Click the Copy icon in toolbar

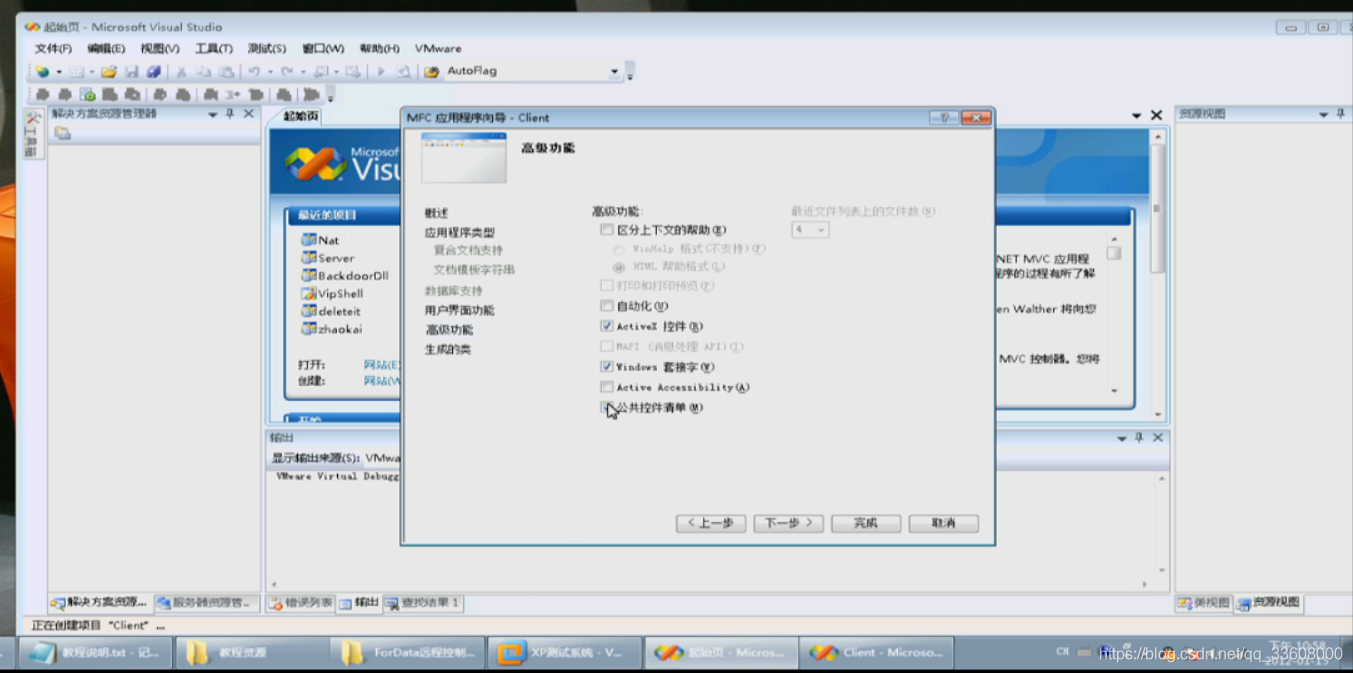203,72
